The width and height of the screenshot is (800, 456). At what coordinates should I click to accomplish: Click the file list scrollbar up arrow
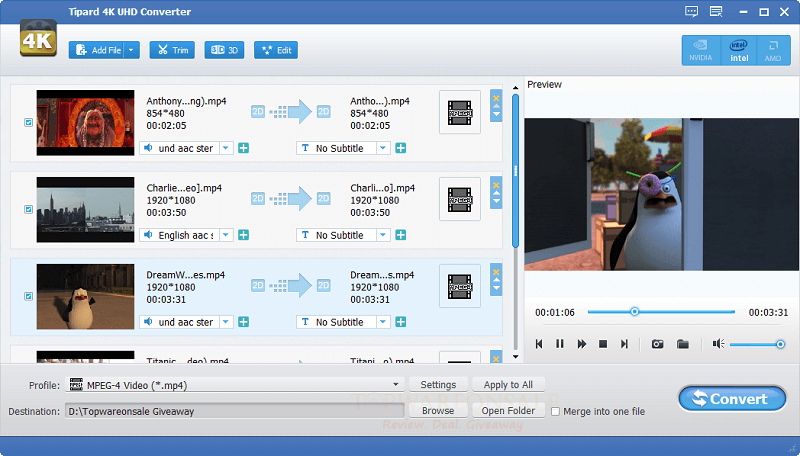pos(515,88)
